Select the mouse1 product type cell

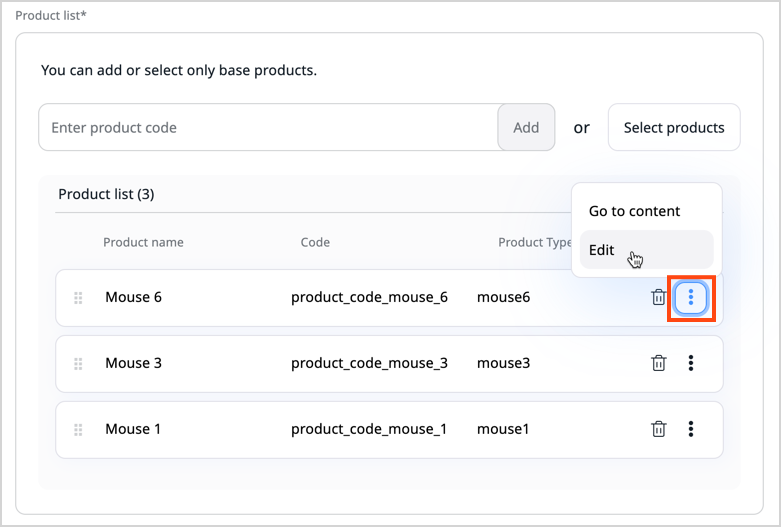point(503,429)
